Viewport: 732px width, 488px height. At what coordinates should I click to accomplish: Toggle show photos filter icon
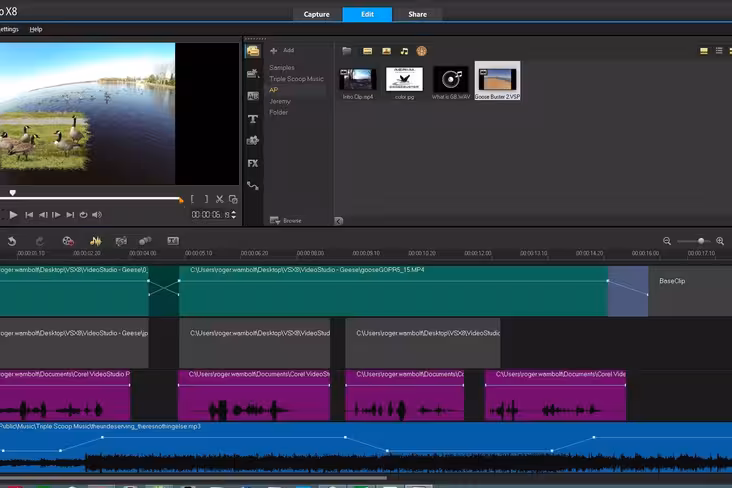386,51
